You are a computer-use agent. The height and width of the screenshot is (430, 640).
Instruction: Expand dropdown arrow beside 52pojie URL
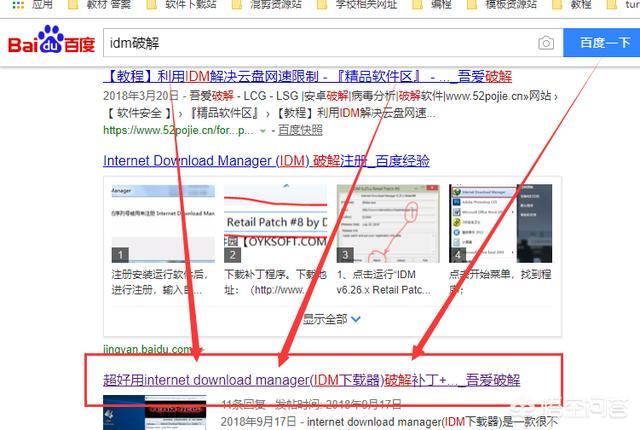click(263, 131)
